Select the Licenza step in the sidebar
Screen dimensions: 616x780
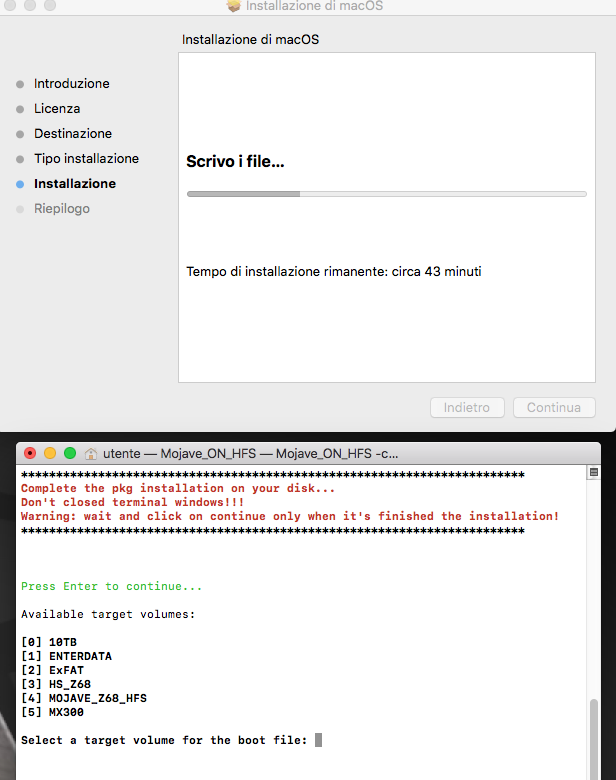[57, 108]
